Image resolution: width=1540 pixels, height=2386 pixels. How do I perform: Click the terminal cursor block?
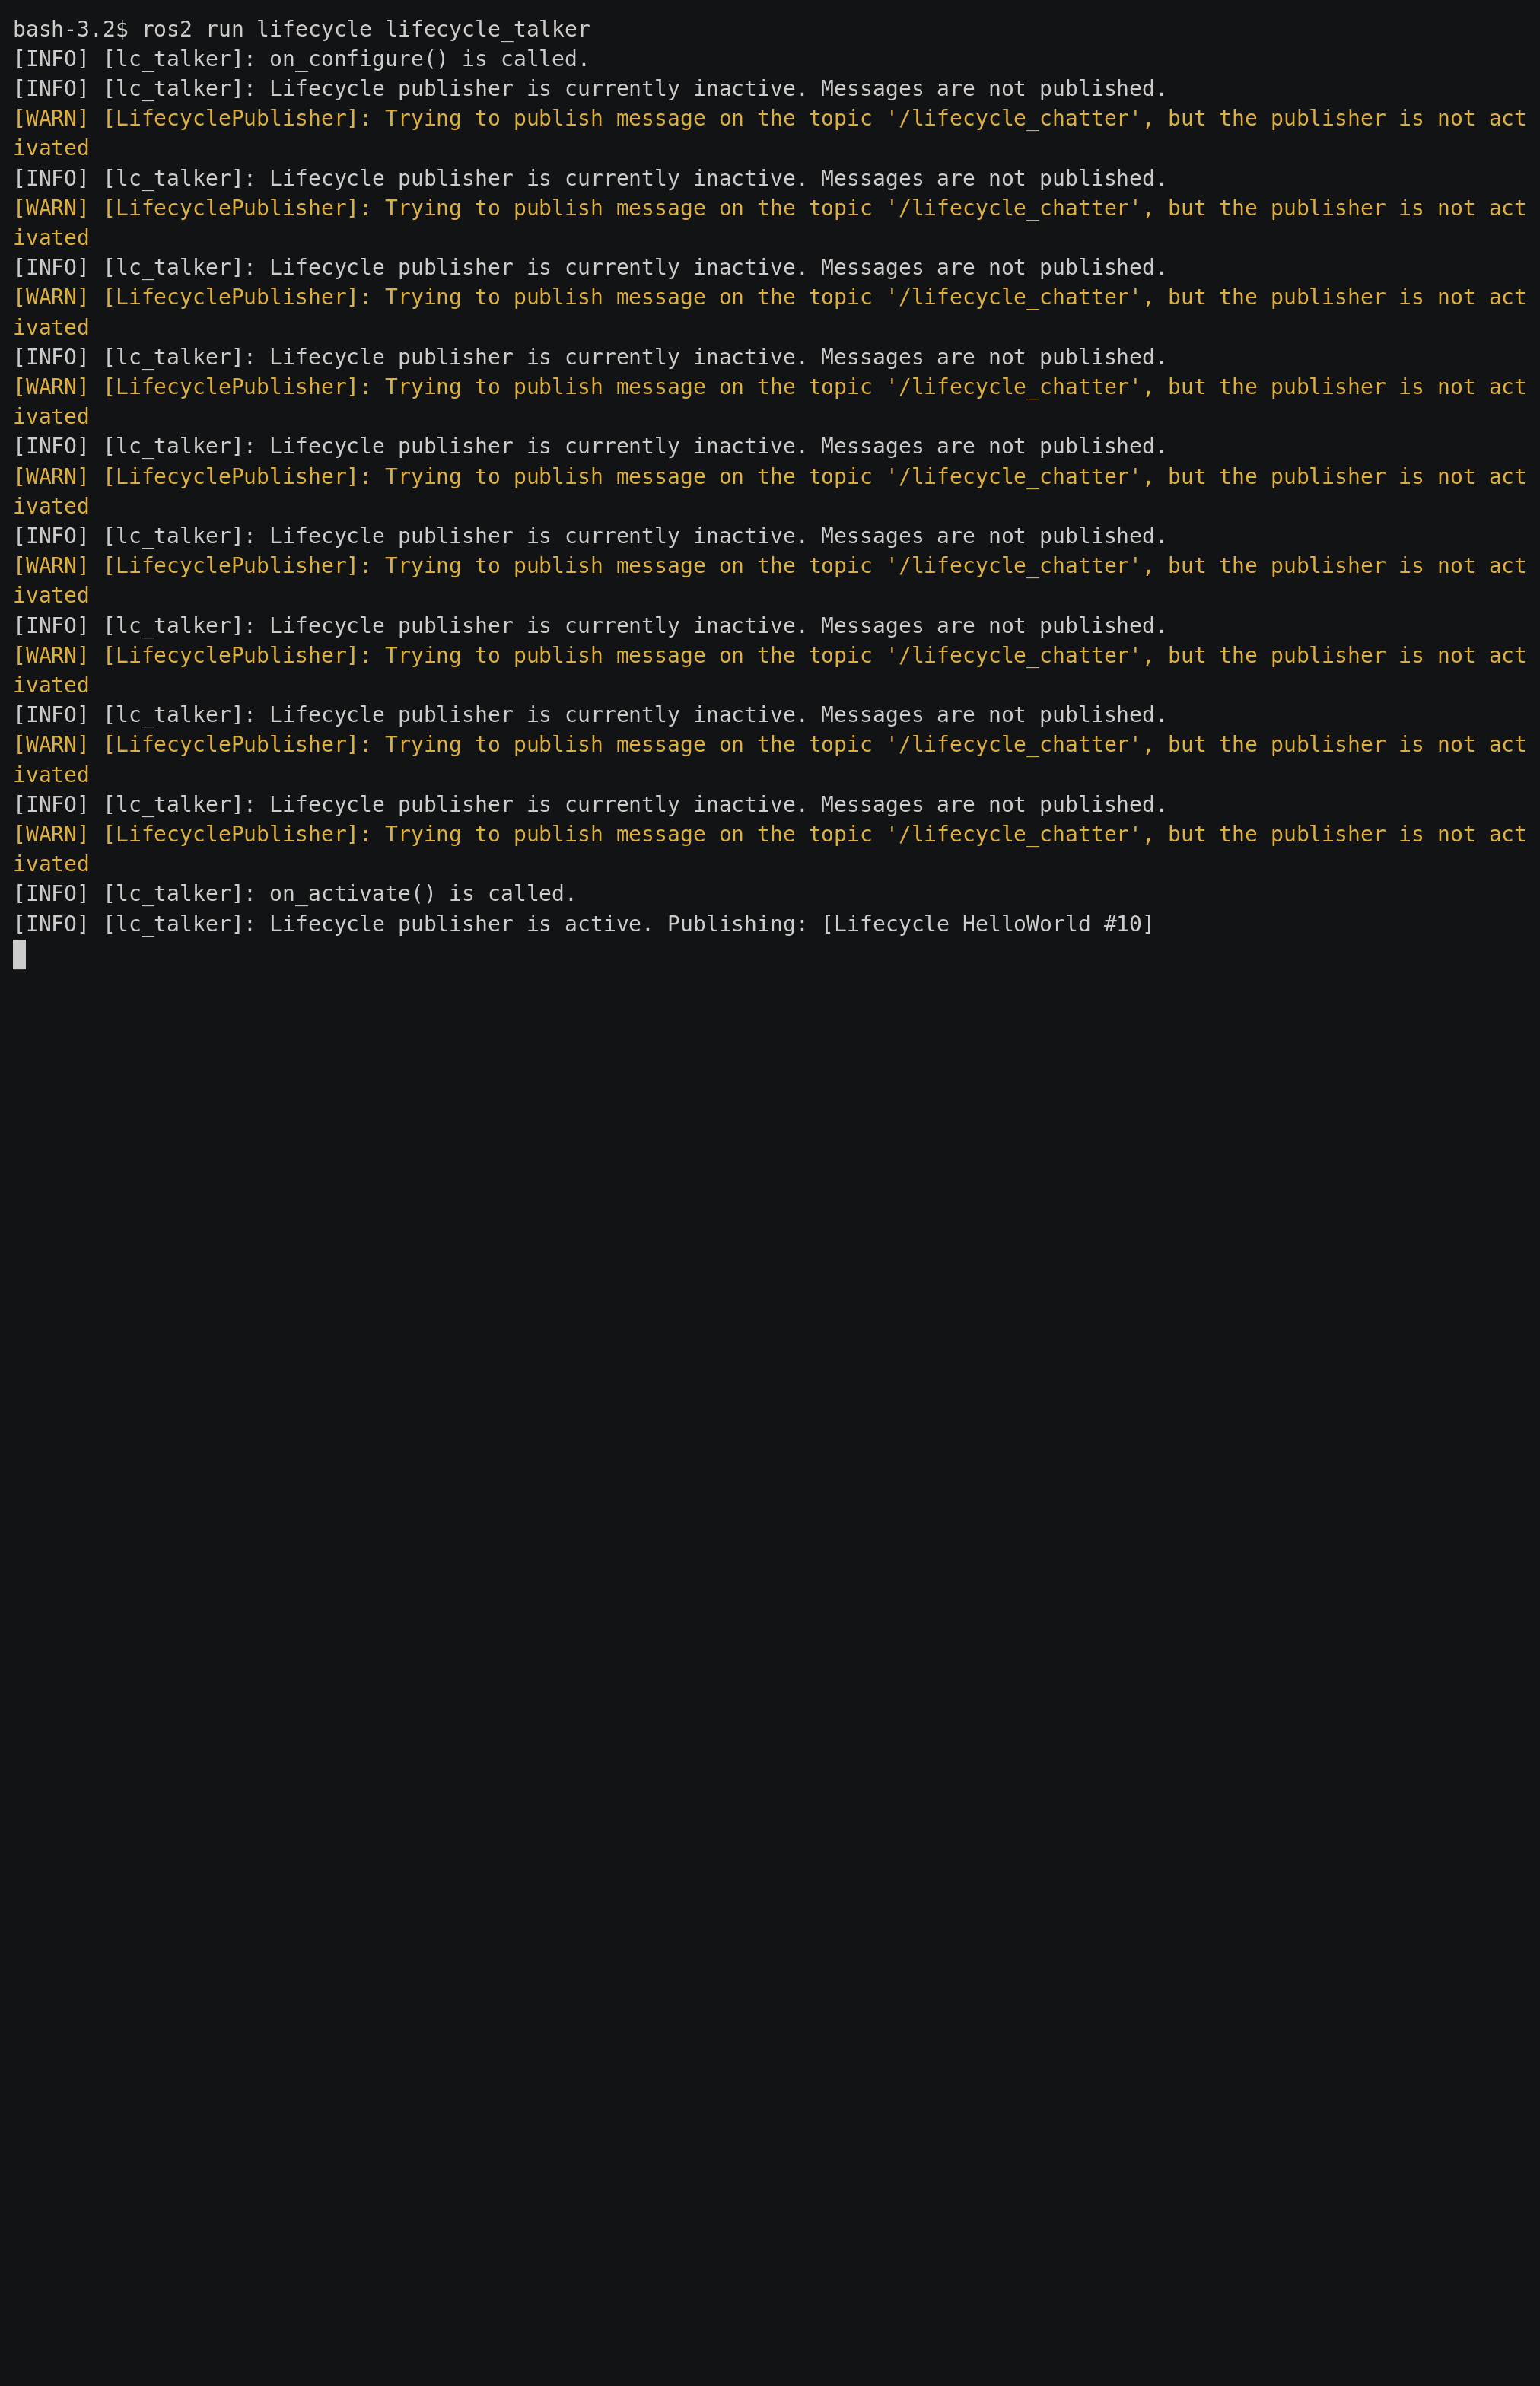(x=19, y=954)
